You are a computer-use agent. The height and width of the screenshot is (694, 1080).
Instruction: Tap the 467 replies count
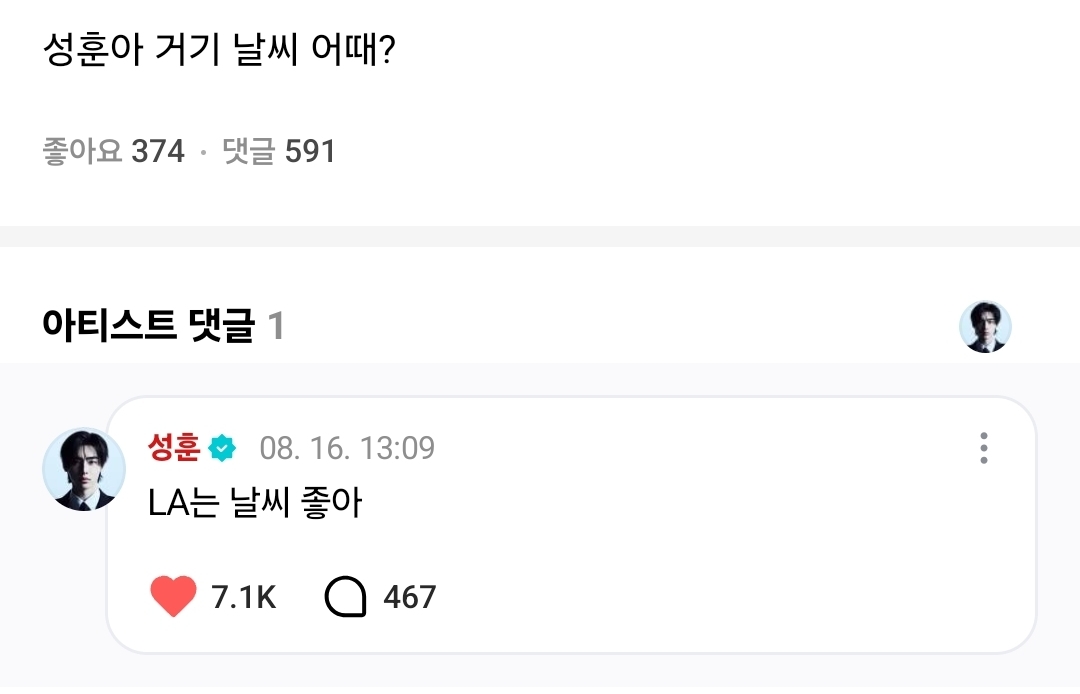[410, 597]
